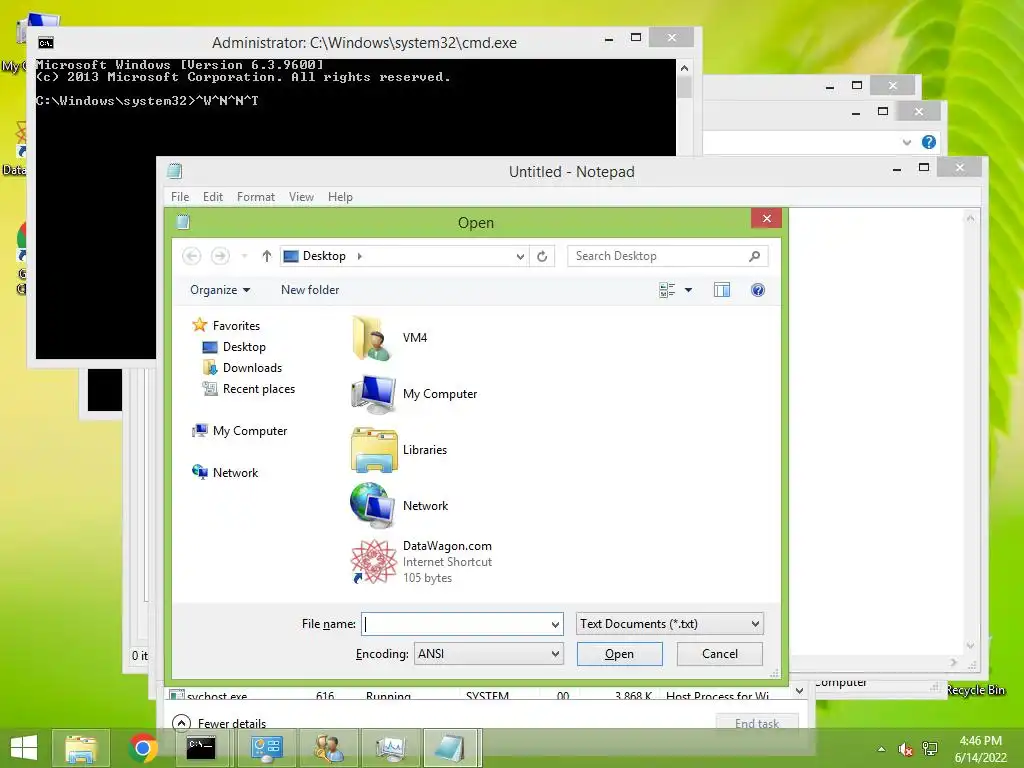The width and height of the screenshot is (1024, 768).
Task: Change view using the view icon
Action: pyautogui.click(x=667, y=290)
